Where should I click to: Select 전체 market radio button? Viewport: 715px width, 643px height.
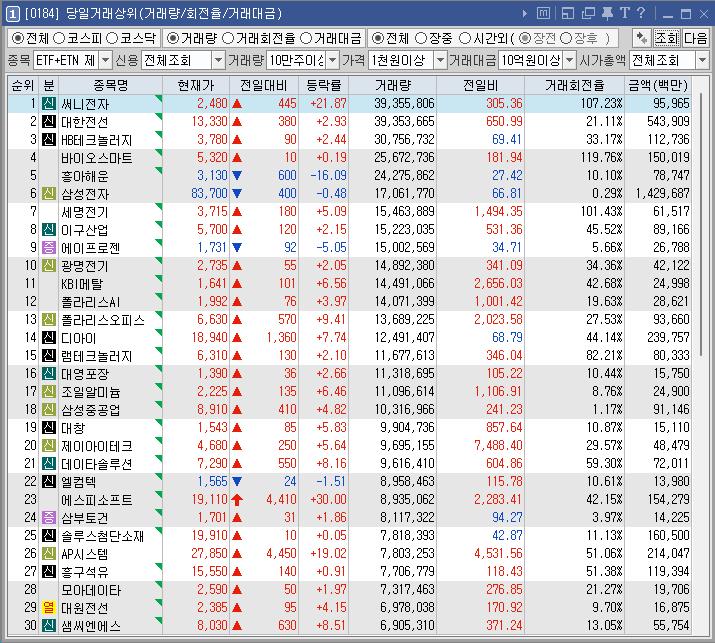click(x=17, y=38)
